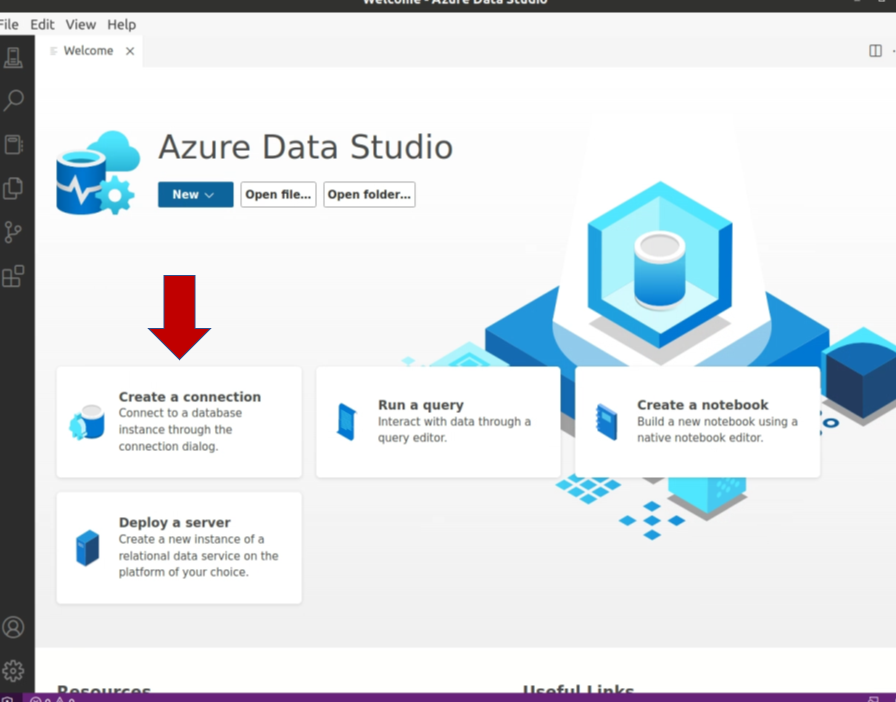
Task: Expand the New dropdown button
Action: coord(195,194)
